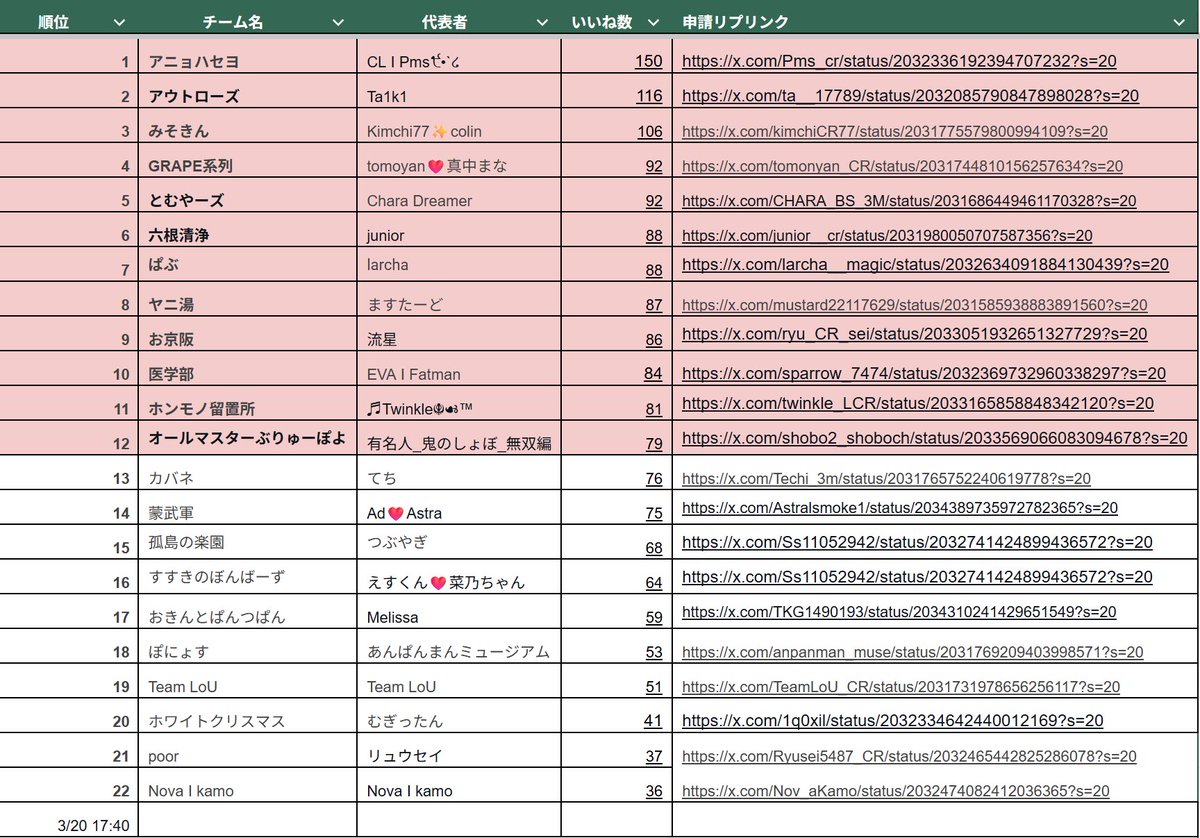Select the team name cell オールマスターぶりゅーぽよ
The height and width of the screenshot is (838, 1200).
248,438
